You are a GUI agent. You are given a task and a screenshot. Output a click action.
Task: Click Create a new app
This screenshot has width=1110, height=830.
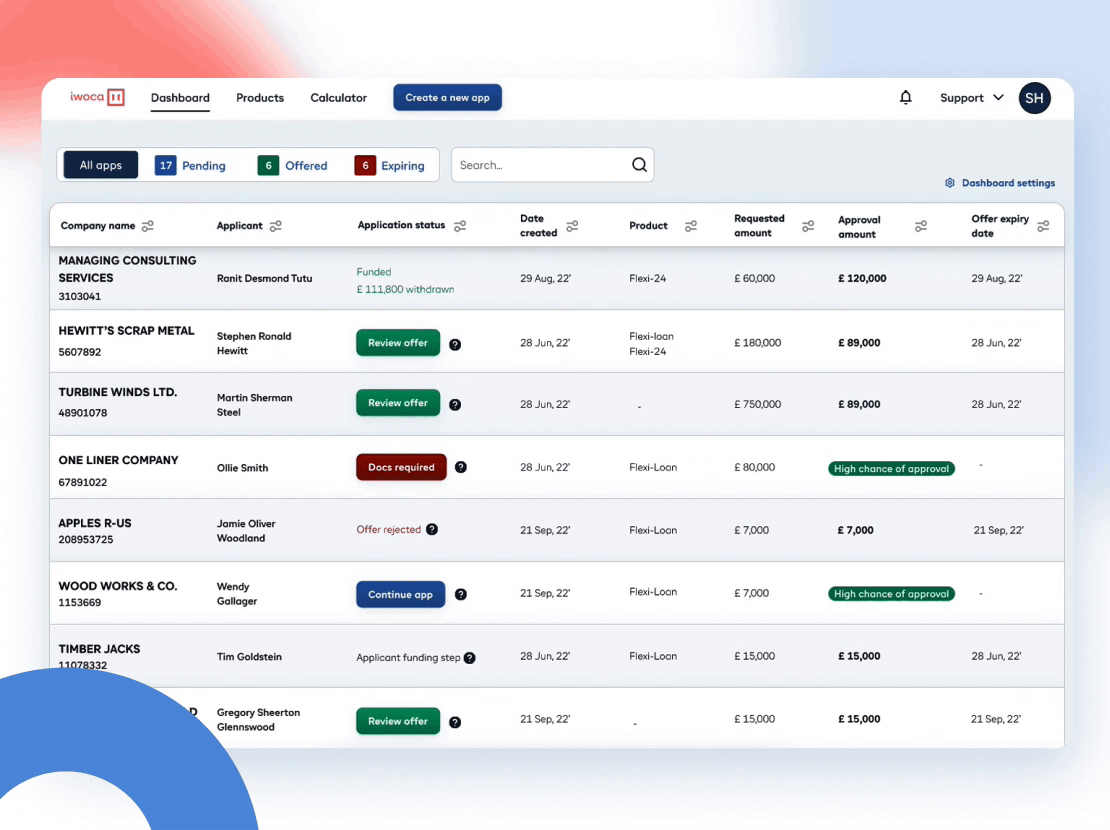(x=447, y=97)
